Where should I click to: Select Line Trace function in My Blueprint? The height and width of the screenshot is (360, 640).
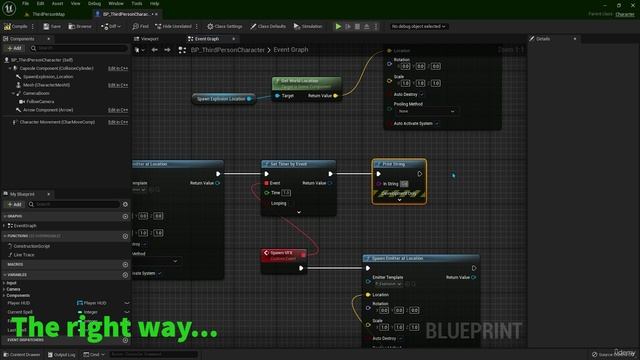point(24,255)
